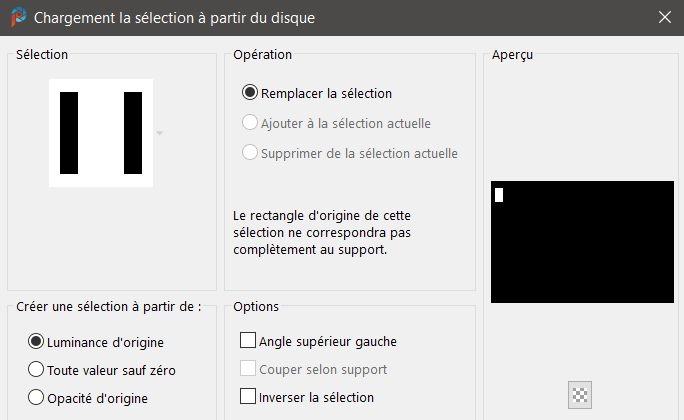Click the white rectangle in the preview
684x420 pixels.
coord(499,195)
